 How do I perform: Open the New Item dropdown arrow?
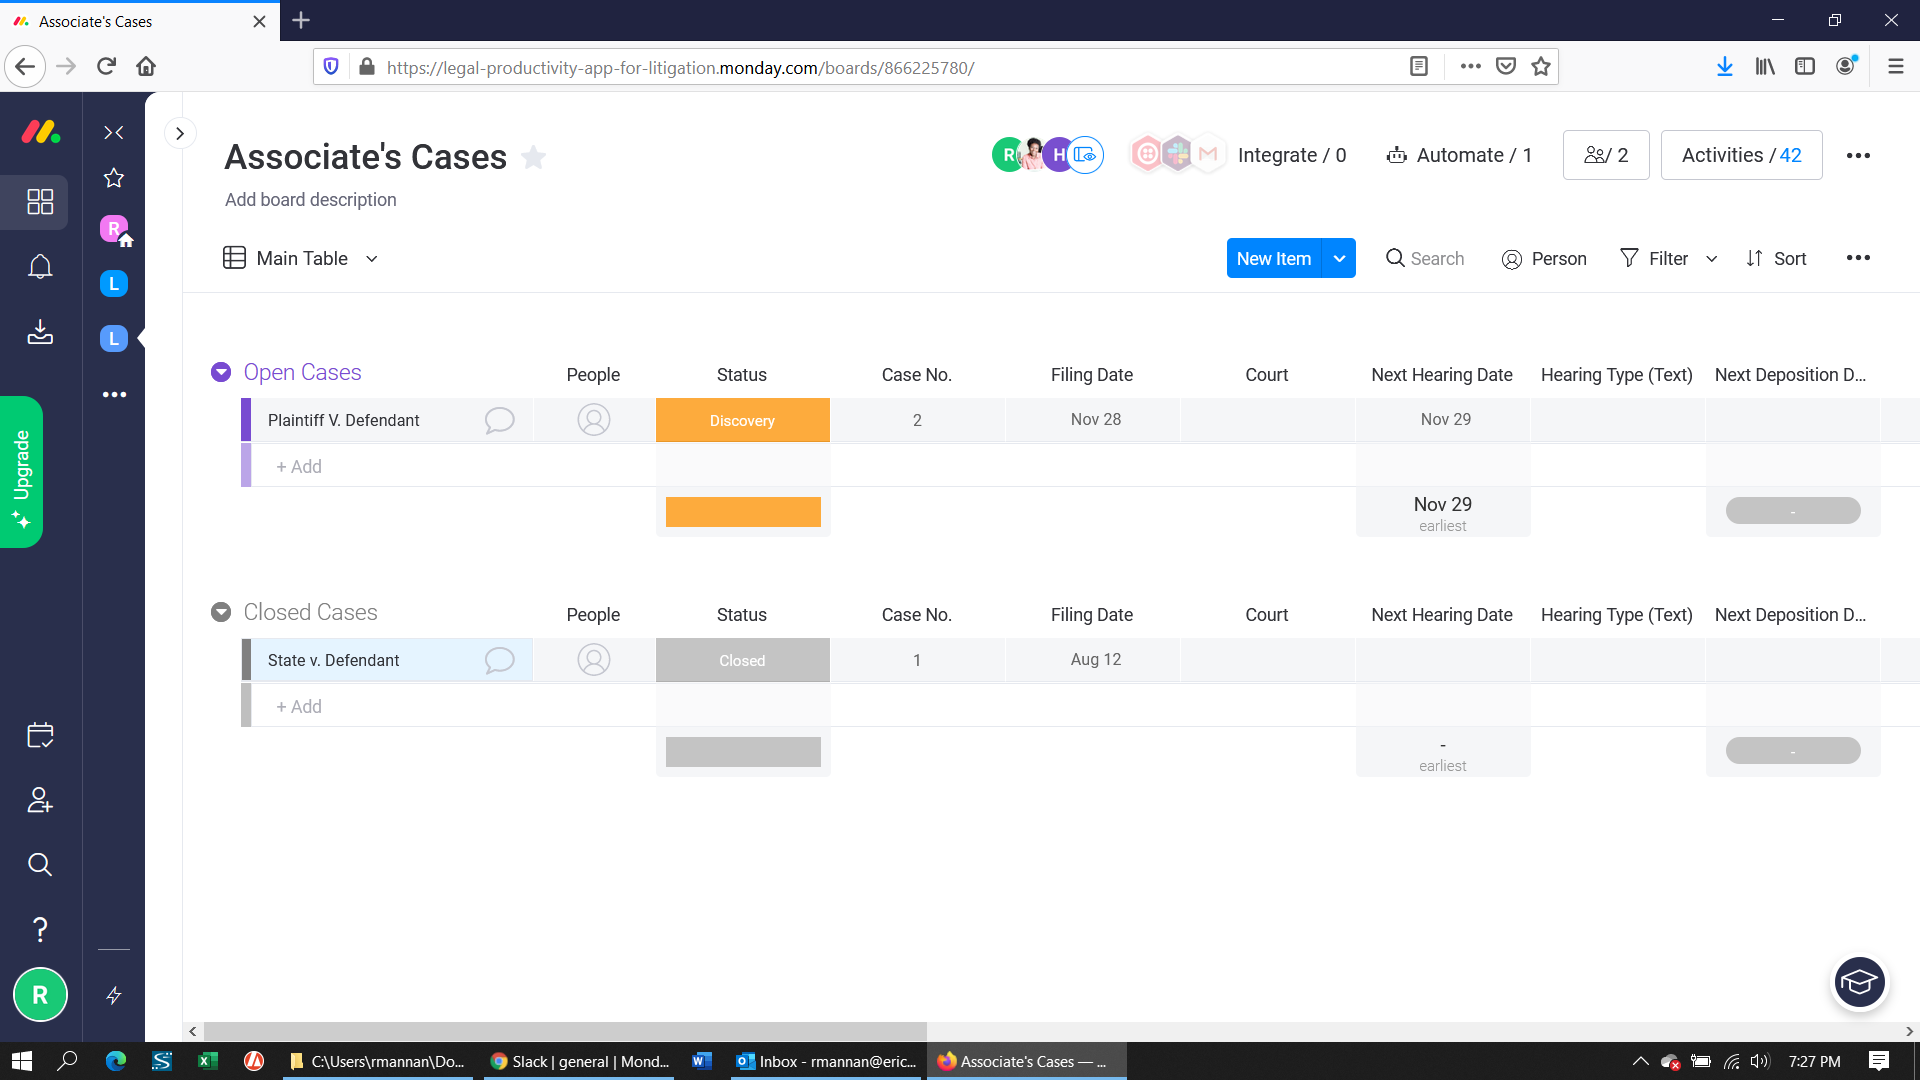click(x=1339, y=258)
